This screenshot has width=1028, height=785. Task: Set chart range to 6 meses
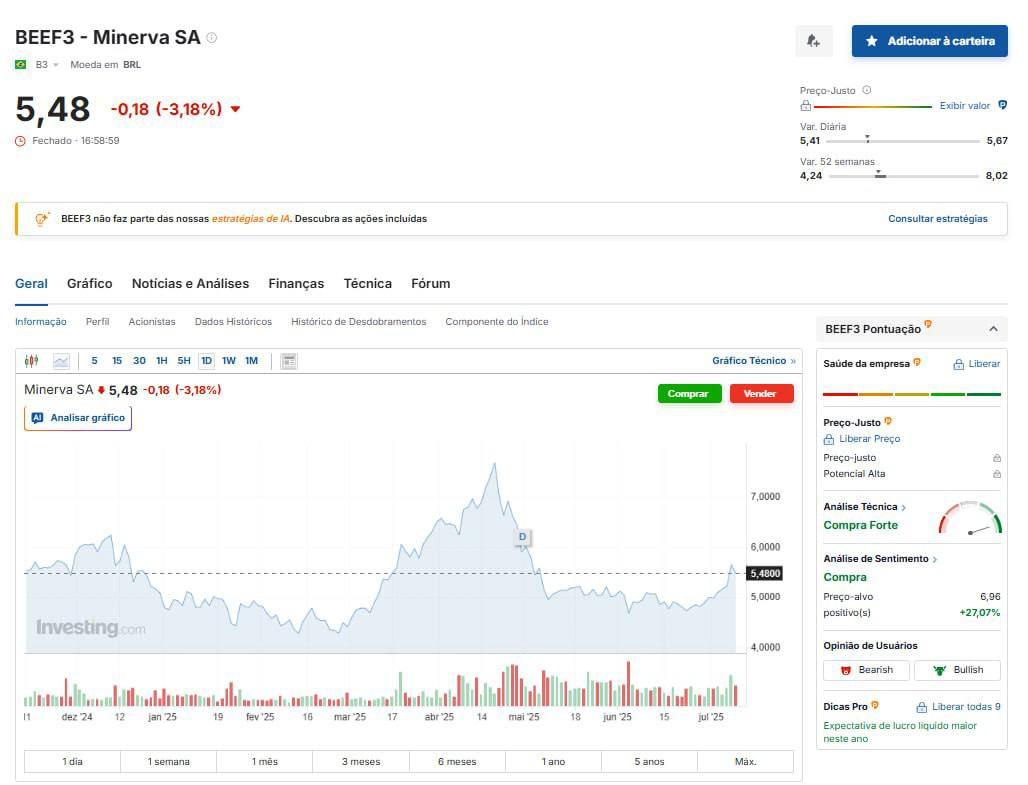[x=457, y=761]
